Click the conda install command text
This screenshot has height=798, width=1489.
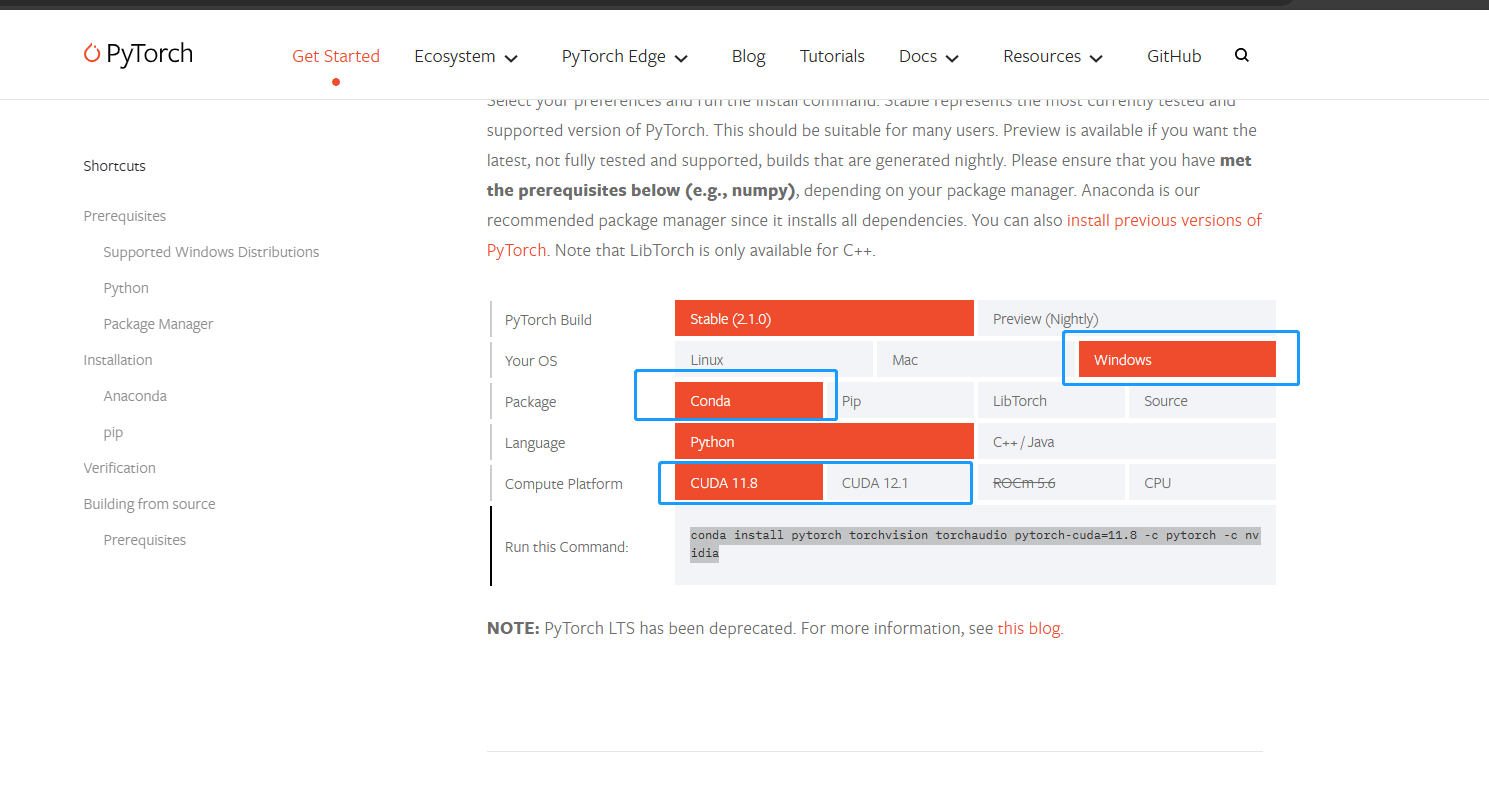[x=975, y=544]
